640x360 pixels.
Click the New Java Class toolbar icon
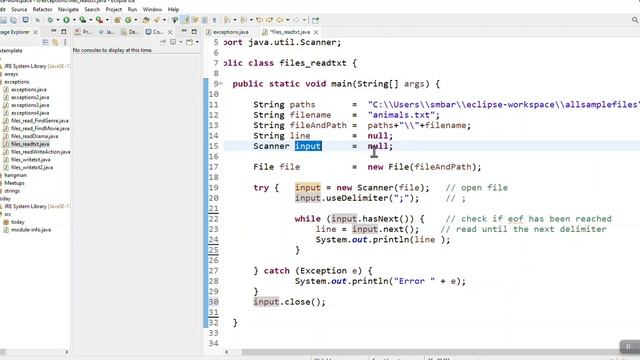(128, 20)
